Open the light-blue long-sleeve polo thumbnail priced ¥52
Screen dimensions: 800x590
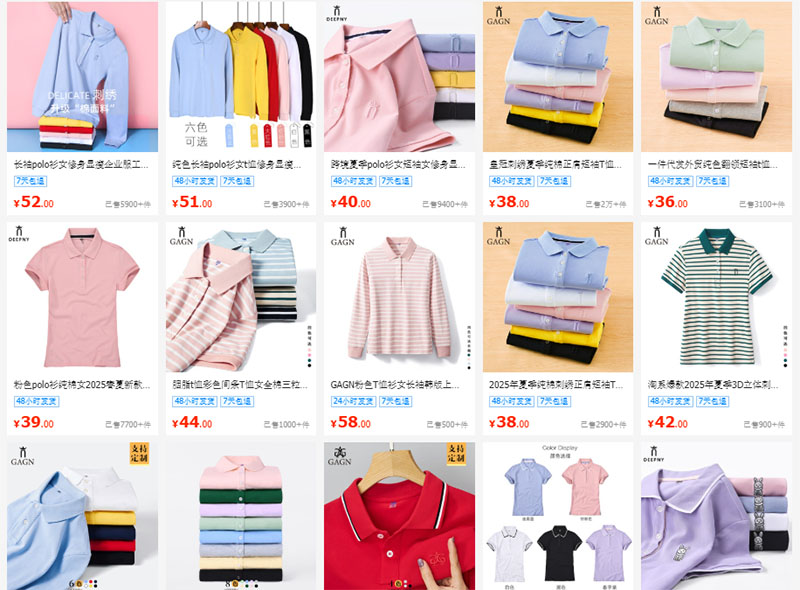point(83,77)
